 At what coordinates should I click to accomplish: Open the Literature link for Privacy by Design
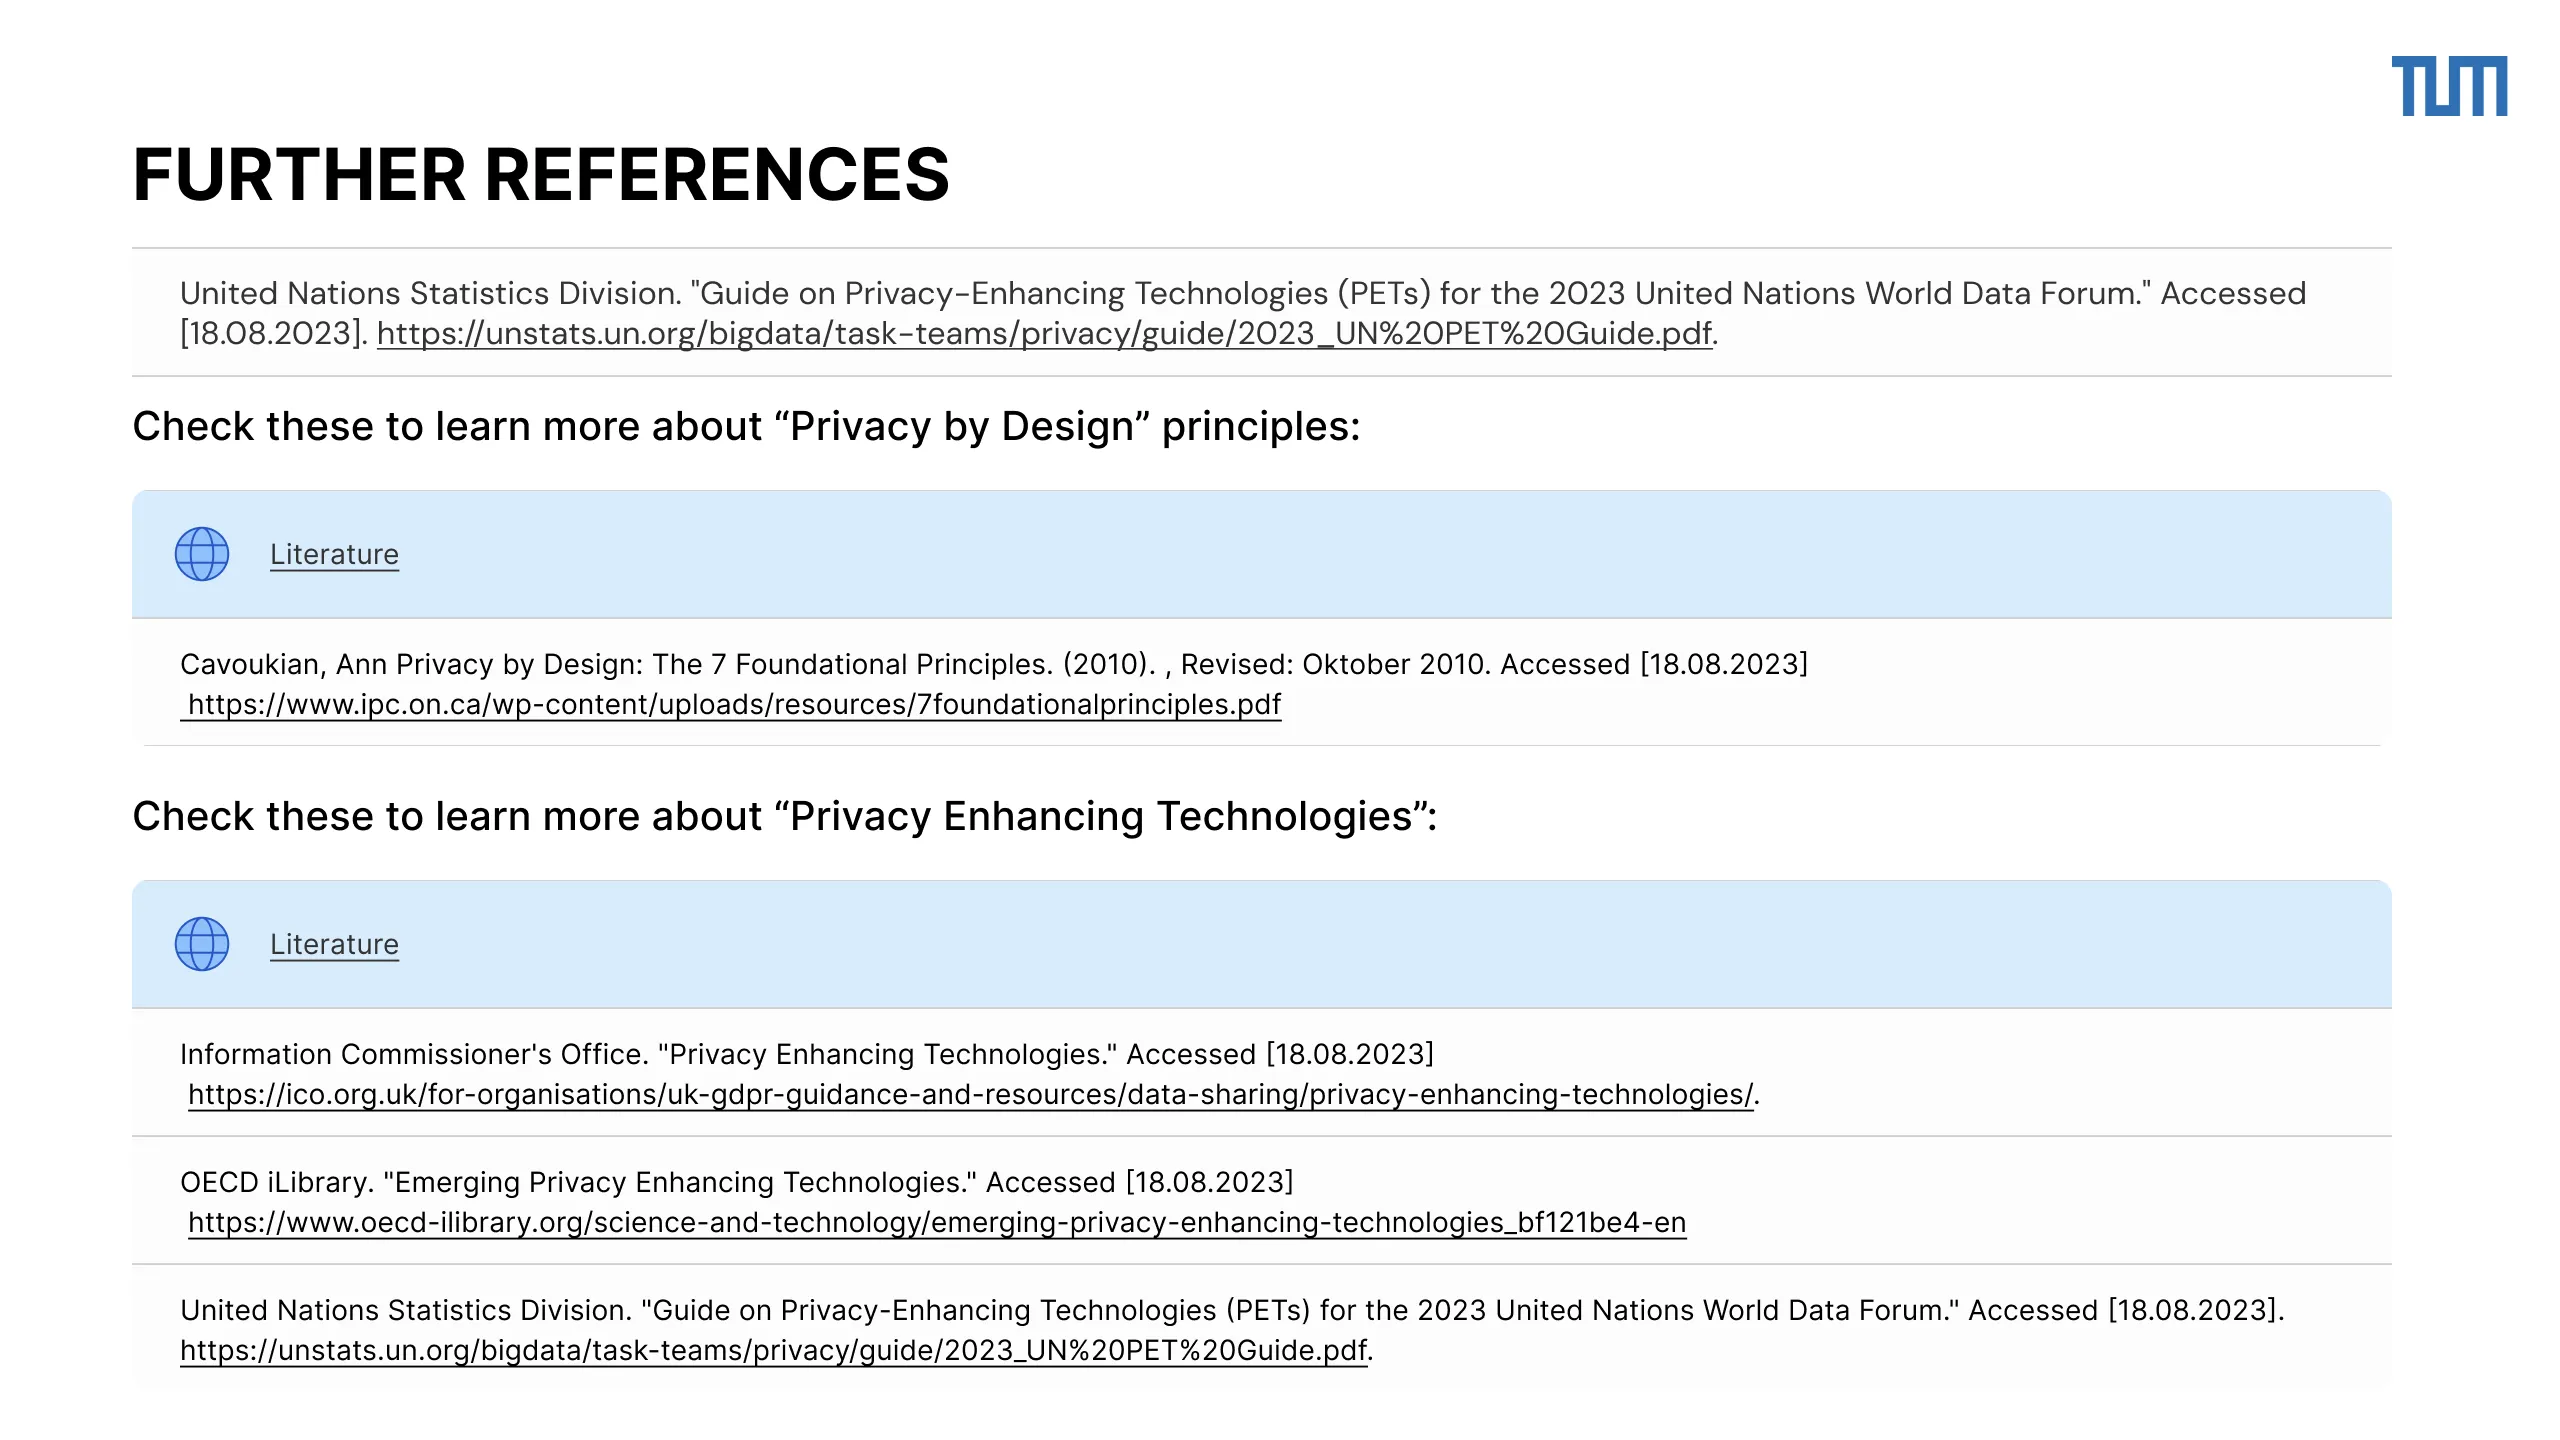334,554
